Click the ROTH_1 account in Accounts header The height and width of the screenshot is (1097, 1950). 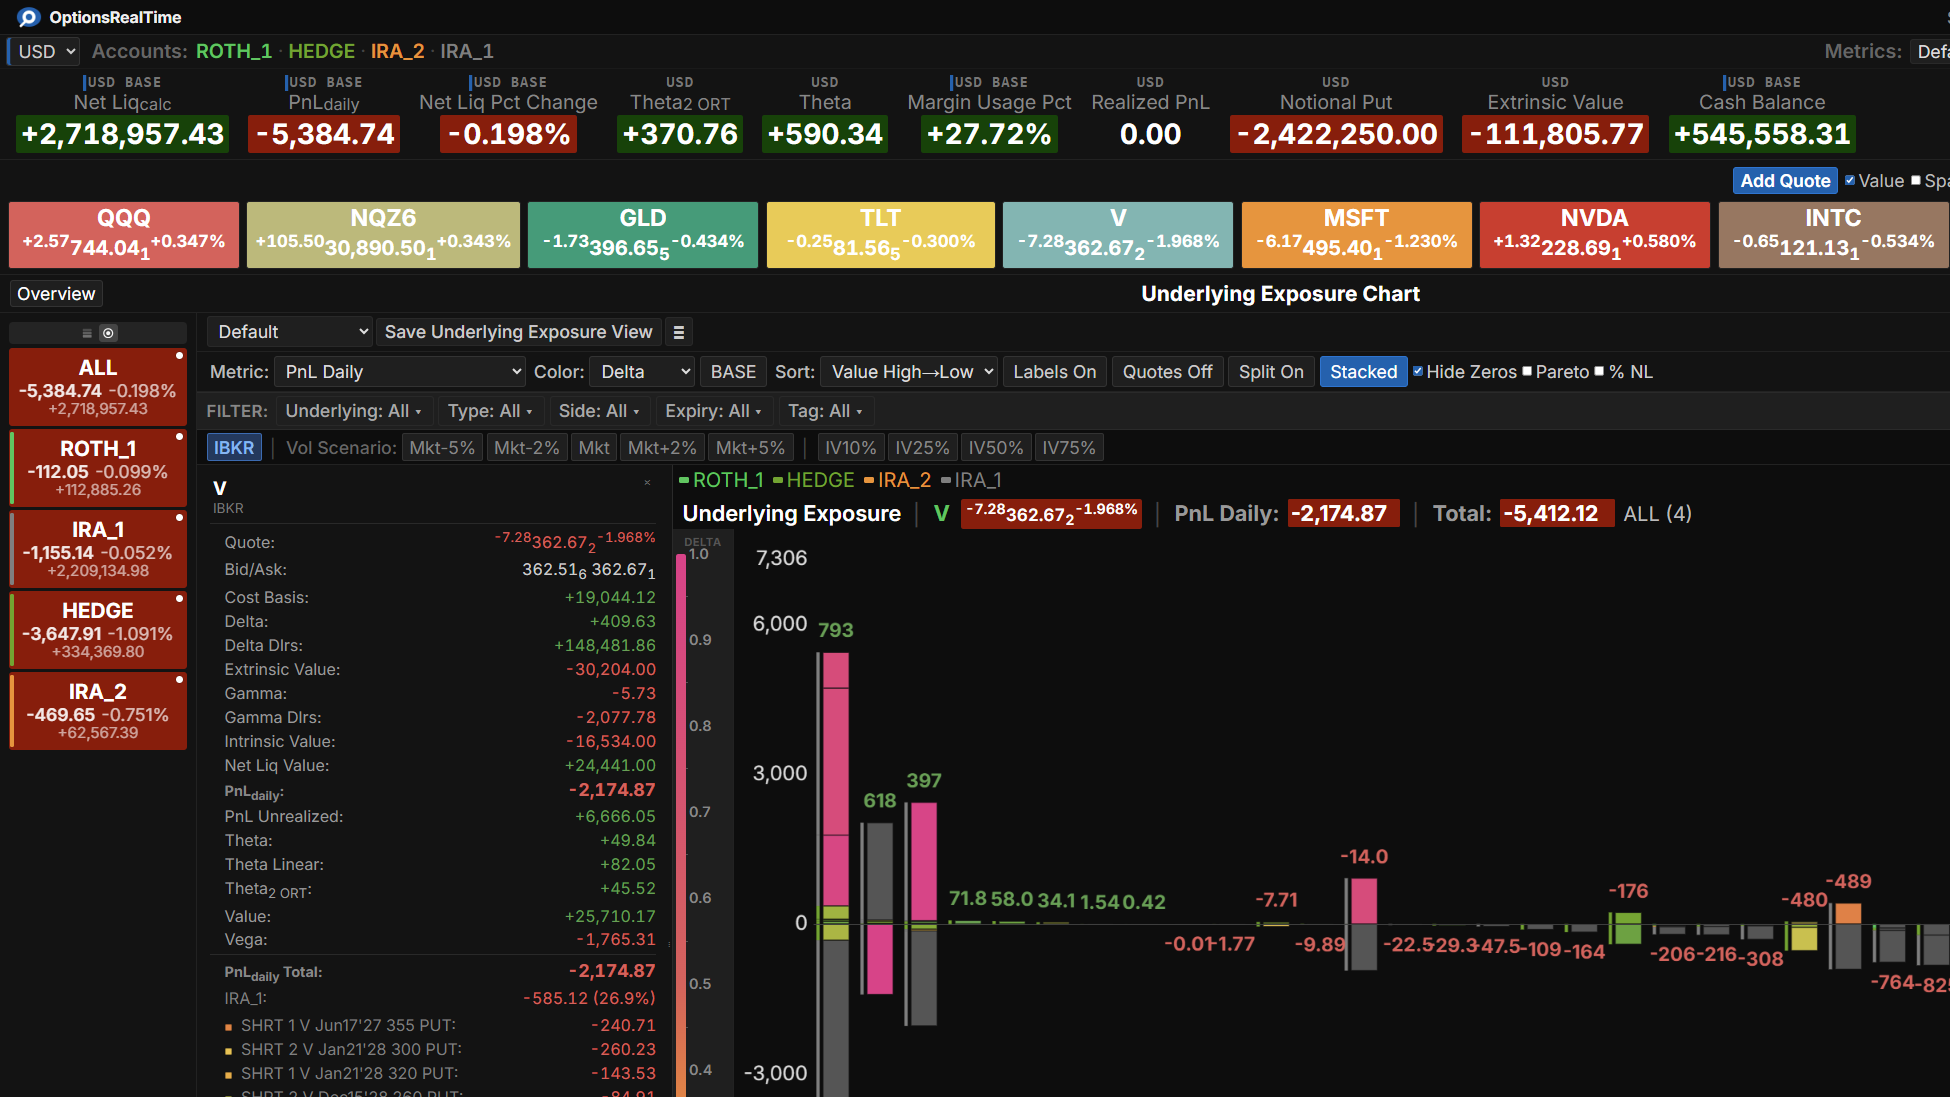234,51
